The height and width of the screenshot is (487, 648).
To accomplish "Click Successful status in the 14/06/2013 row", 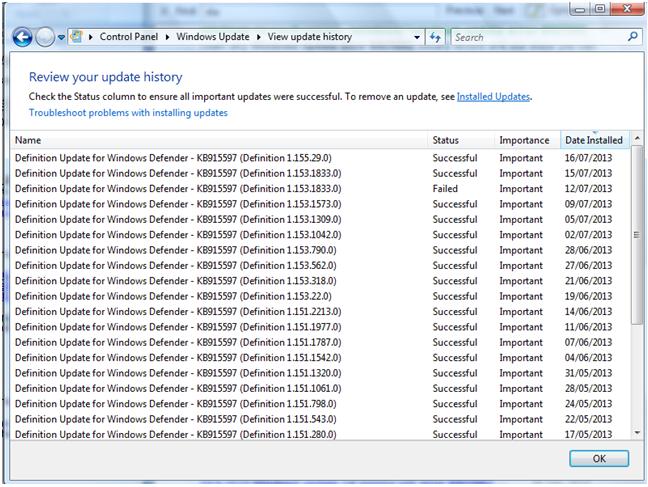I will pos(455,311).
